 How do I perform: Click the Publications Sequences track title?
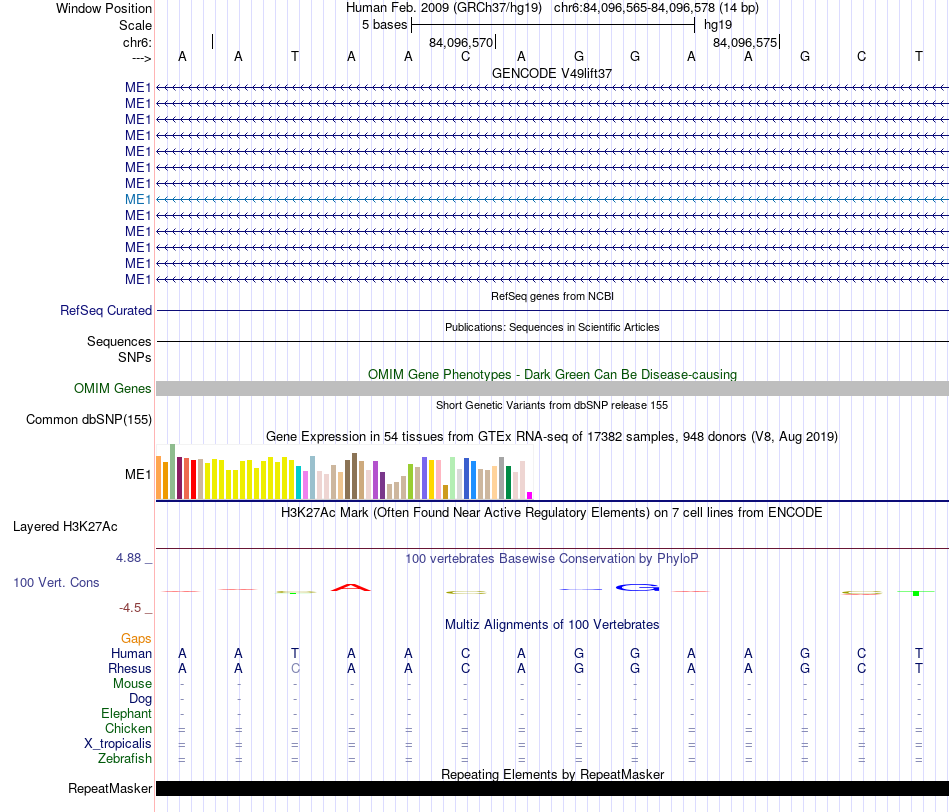coord(552,327)
